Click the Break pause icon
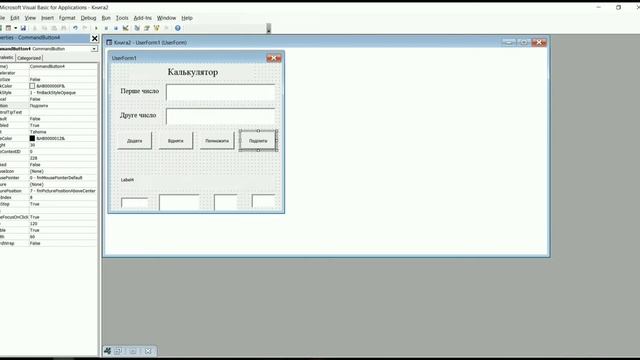The height and width of the screenshot is (360, 640). tap(106, 28)
